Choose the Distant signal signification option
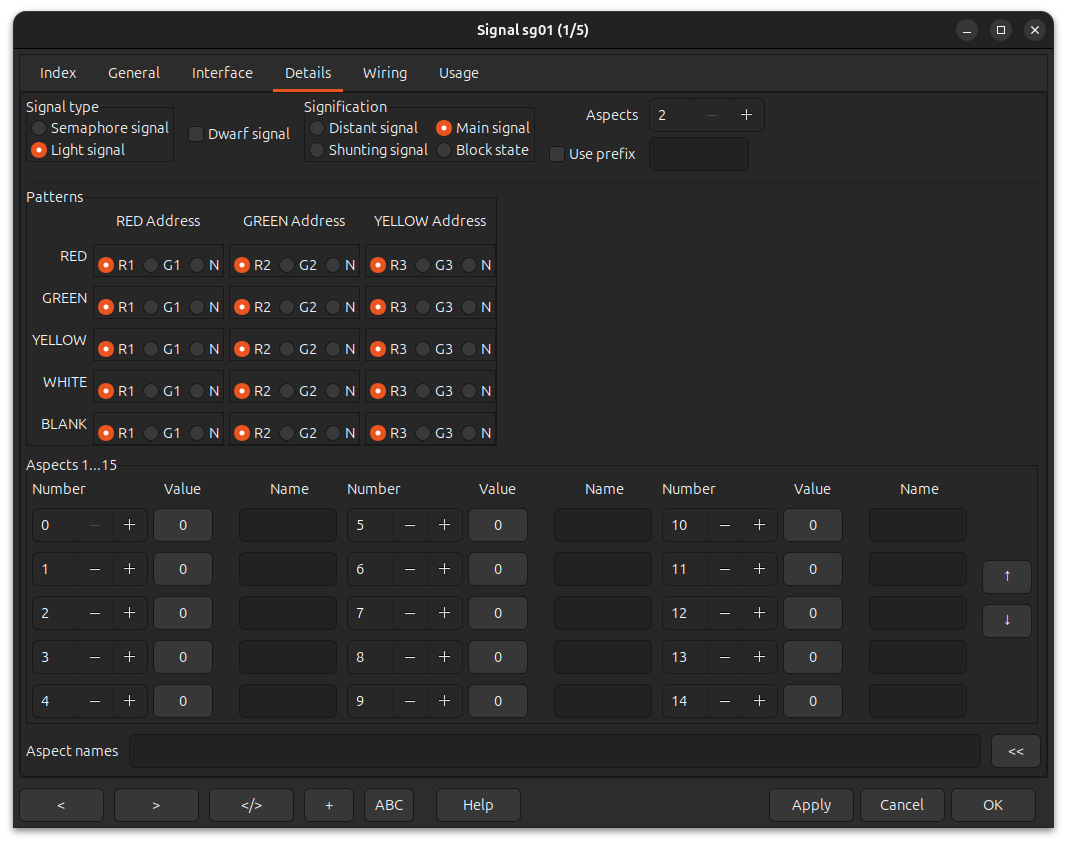1067x844 pixels. click(317, 128)
